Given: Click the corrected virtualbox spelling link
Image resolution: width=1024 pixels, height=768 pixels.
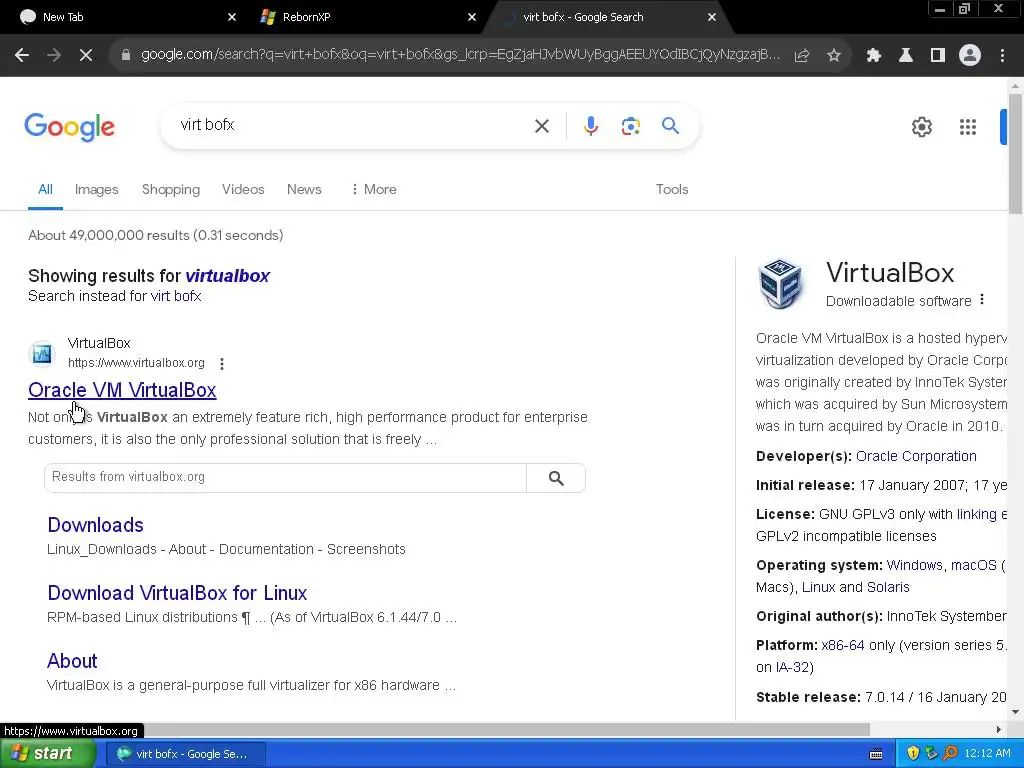Looking at the screenshot, I should (x=227, y=276).
